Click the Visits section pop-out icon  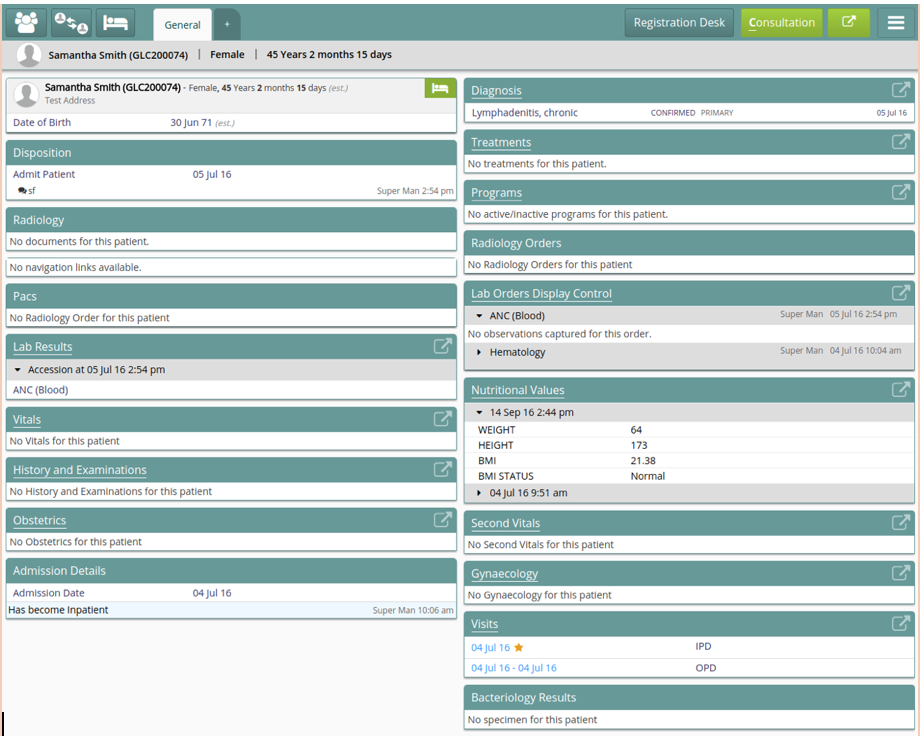pyautogui.click(x=900, y=623)
